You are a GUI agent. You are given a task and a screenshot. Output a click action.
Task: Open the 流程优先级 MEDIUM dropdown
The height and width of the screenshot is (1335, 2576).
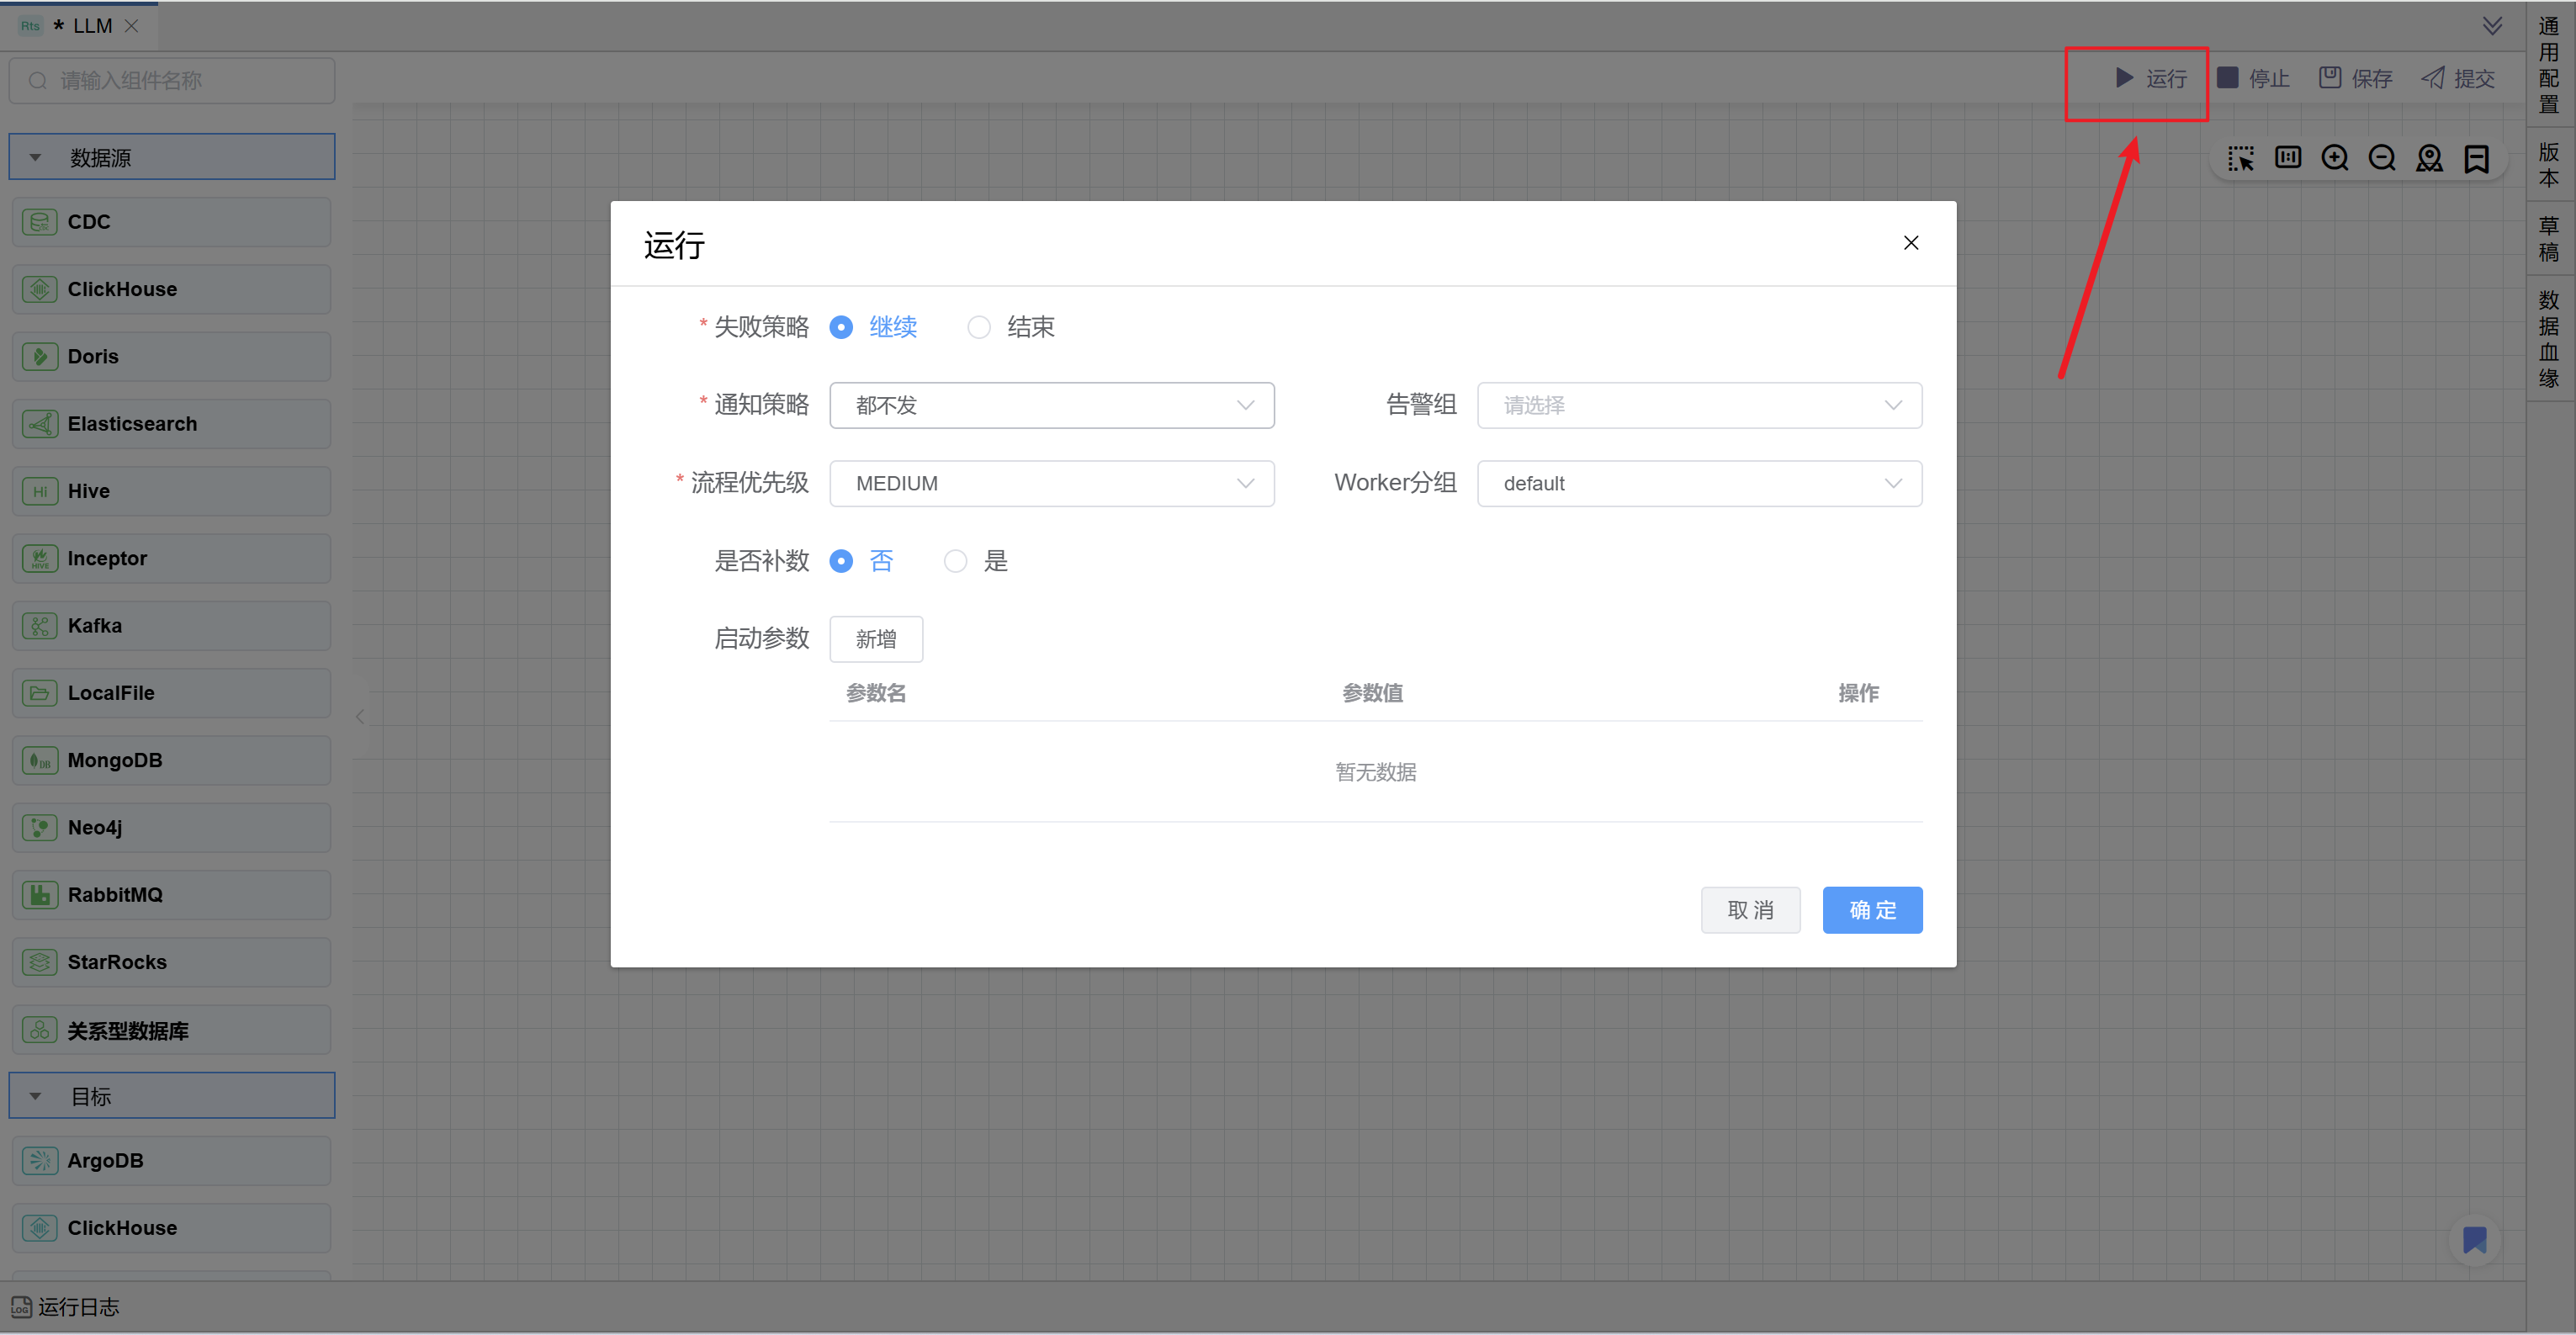coord(1051,484)
